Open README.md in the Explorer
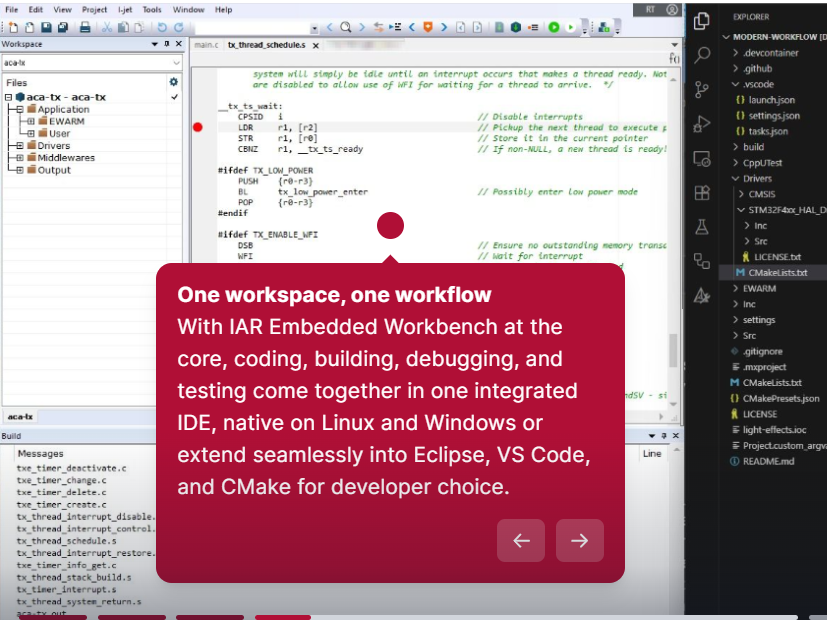This screenshot has height=620, width=827. pos(768,461)
